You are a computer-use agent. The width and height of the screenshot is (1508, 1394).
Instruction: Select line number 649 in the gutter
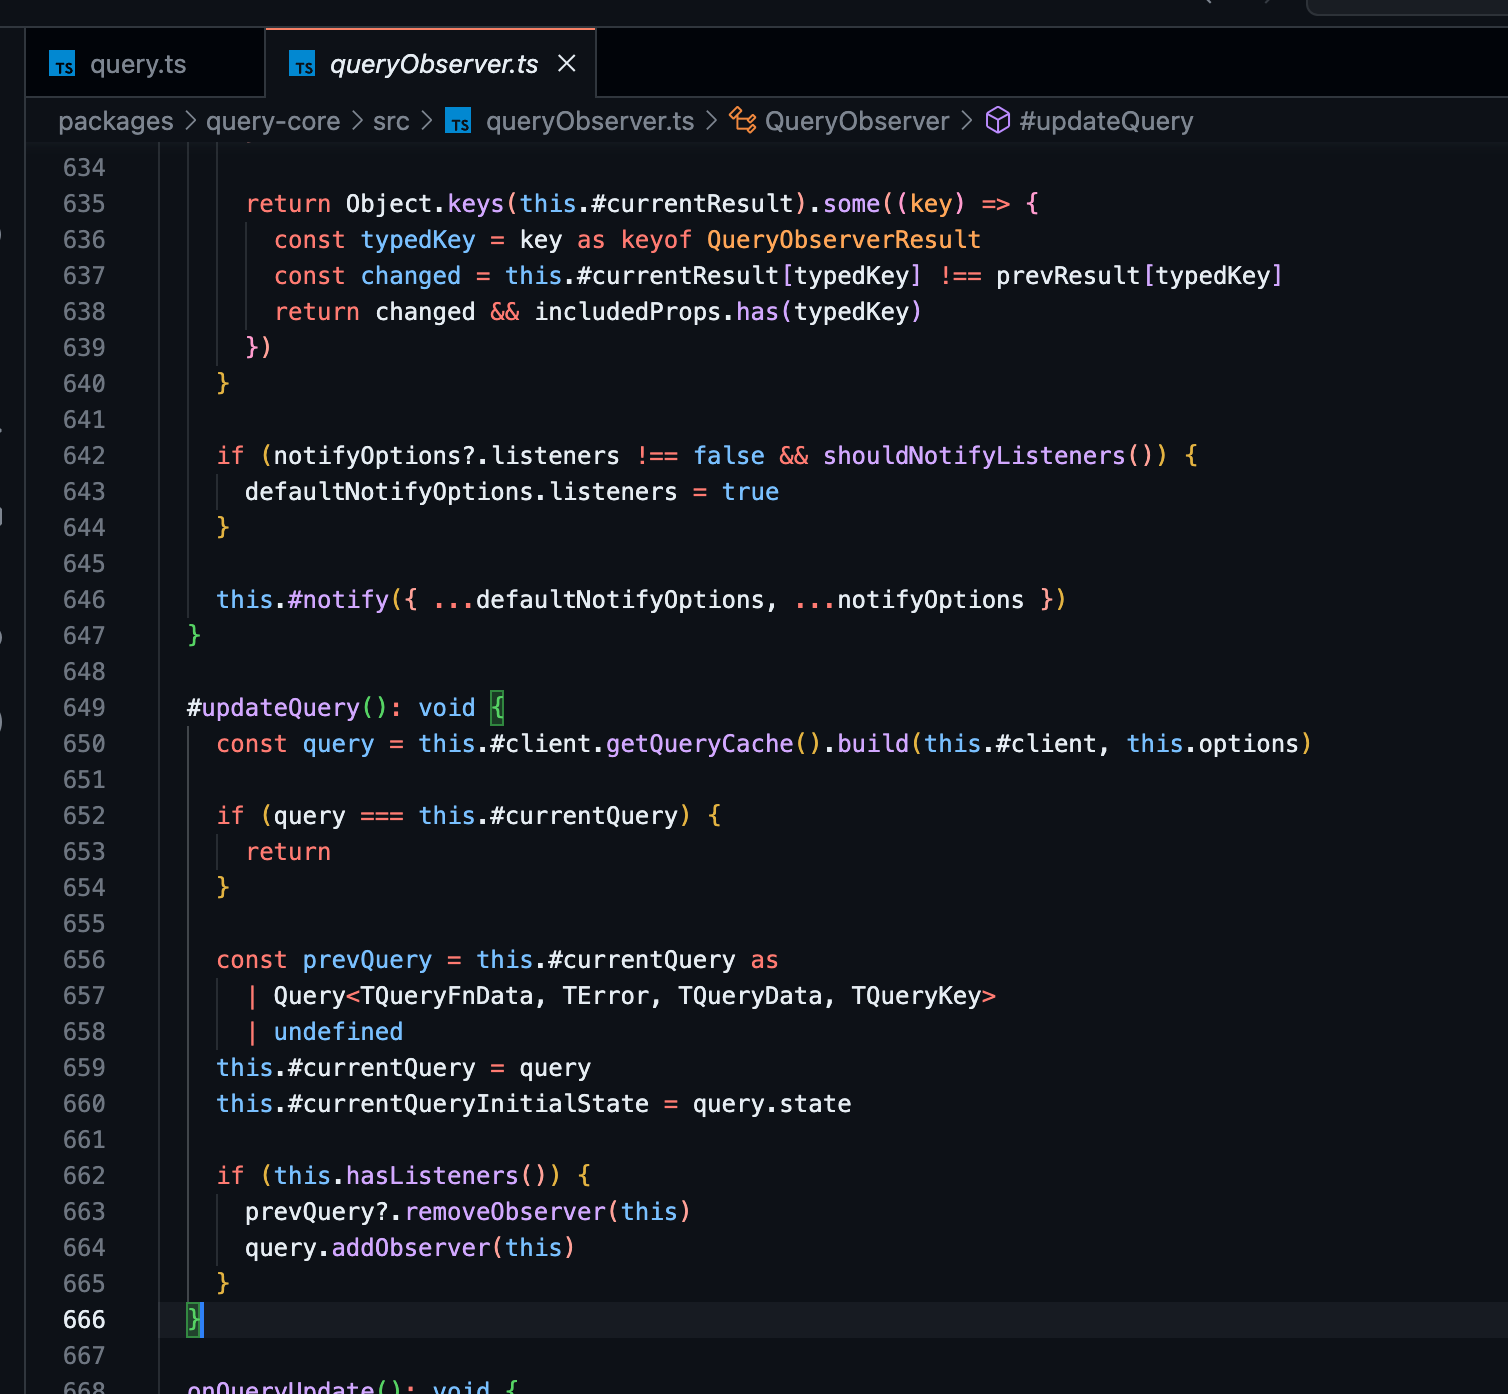(84, 708)
